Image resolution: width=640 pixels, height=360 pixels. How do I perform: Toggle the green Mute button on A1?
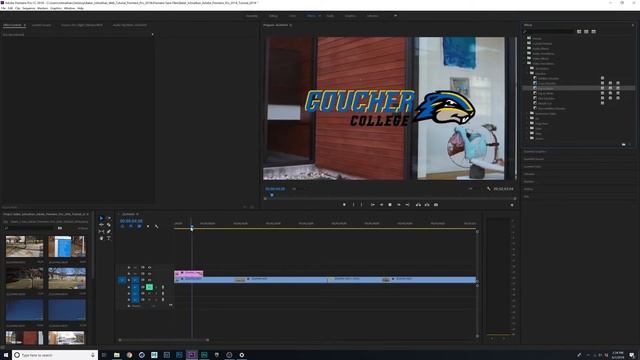(149, 287)
